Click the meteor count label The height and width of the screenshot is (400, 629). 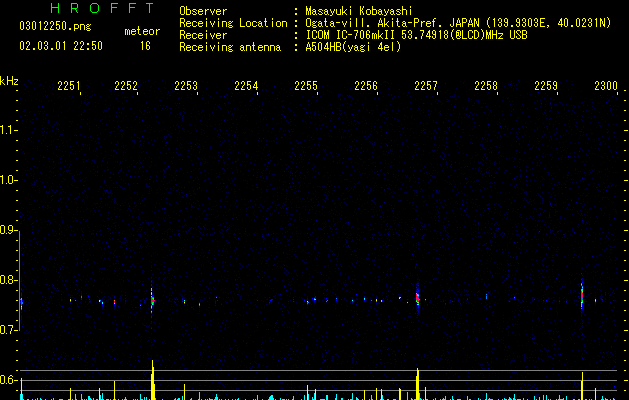[142, 31]
